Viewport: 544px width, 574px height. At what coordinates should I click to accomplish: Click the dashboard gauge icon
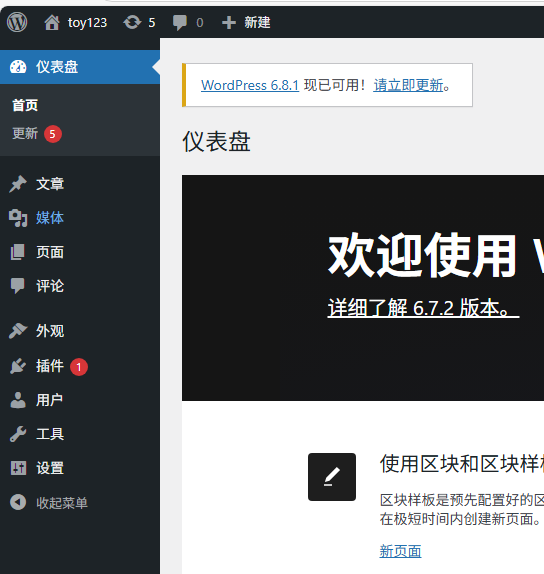coord(18,67)
